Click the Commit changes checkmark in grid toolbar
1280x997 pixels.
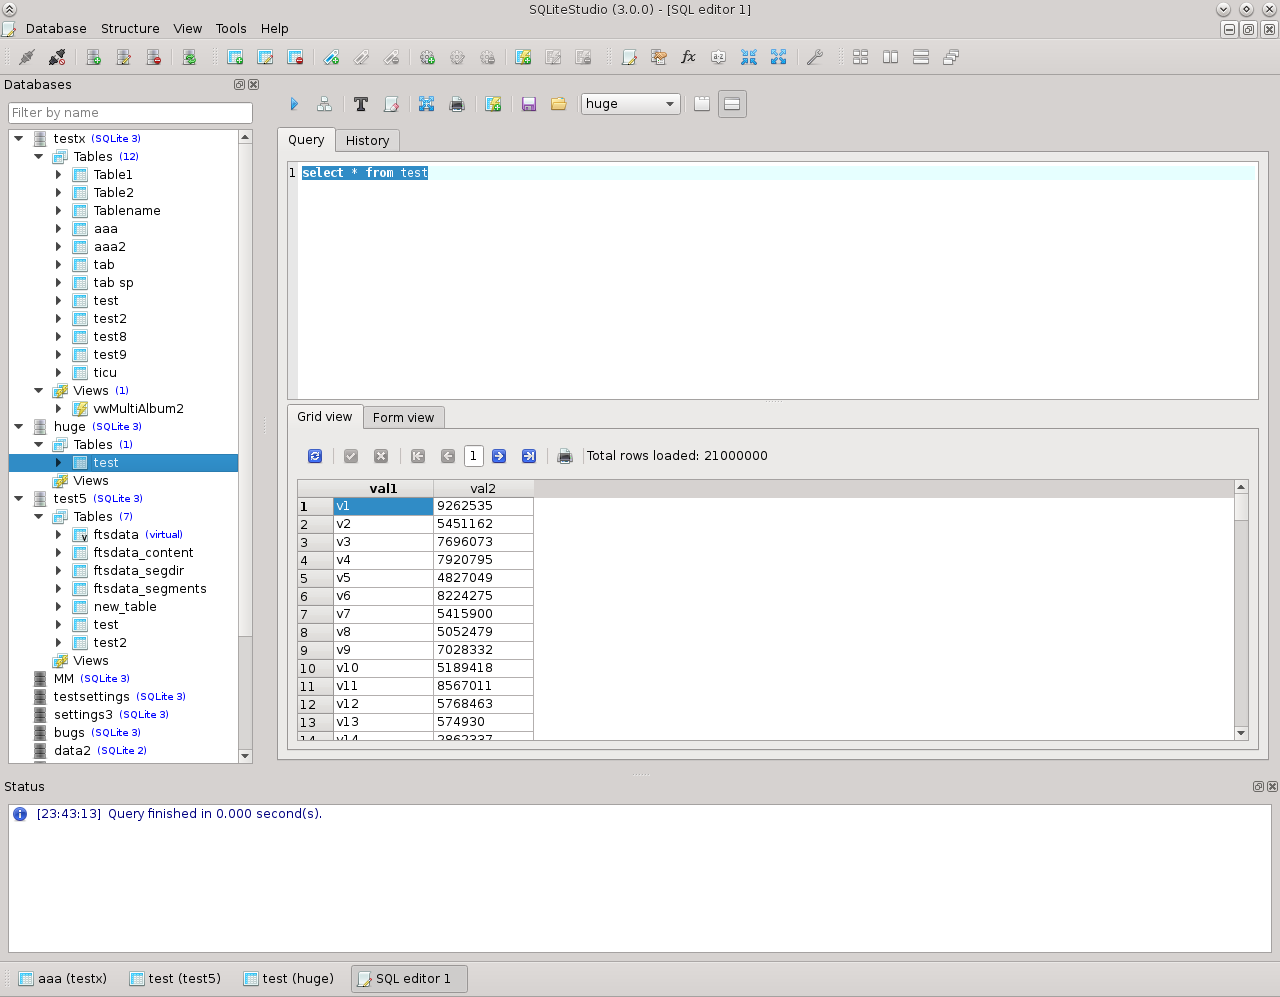[x=351, y=455]
